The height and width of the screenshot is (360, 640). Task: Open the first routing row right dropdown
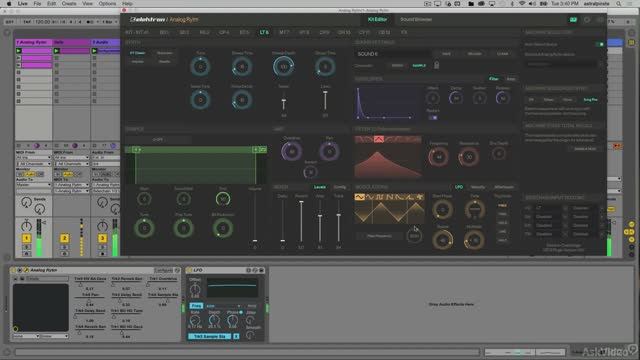click(587, 208)
